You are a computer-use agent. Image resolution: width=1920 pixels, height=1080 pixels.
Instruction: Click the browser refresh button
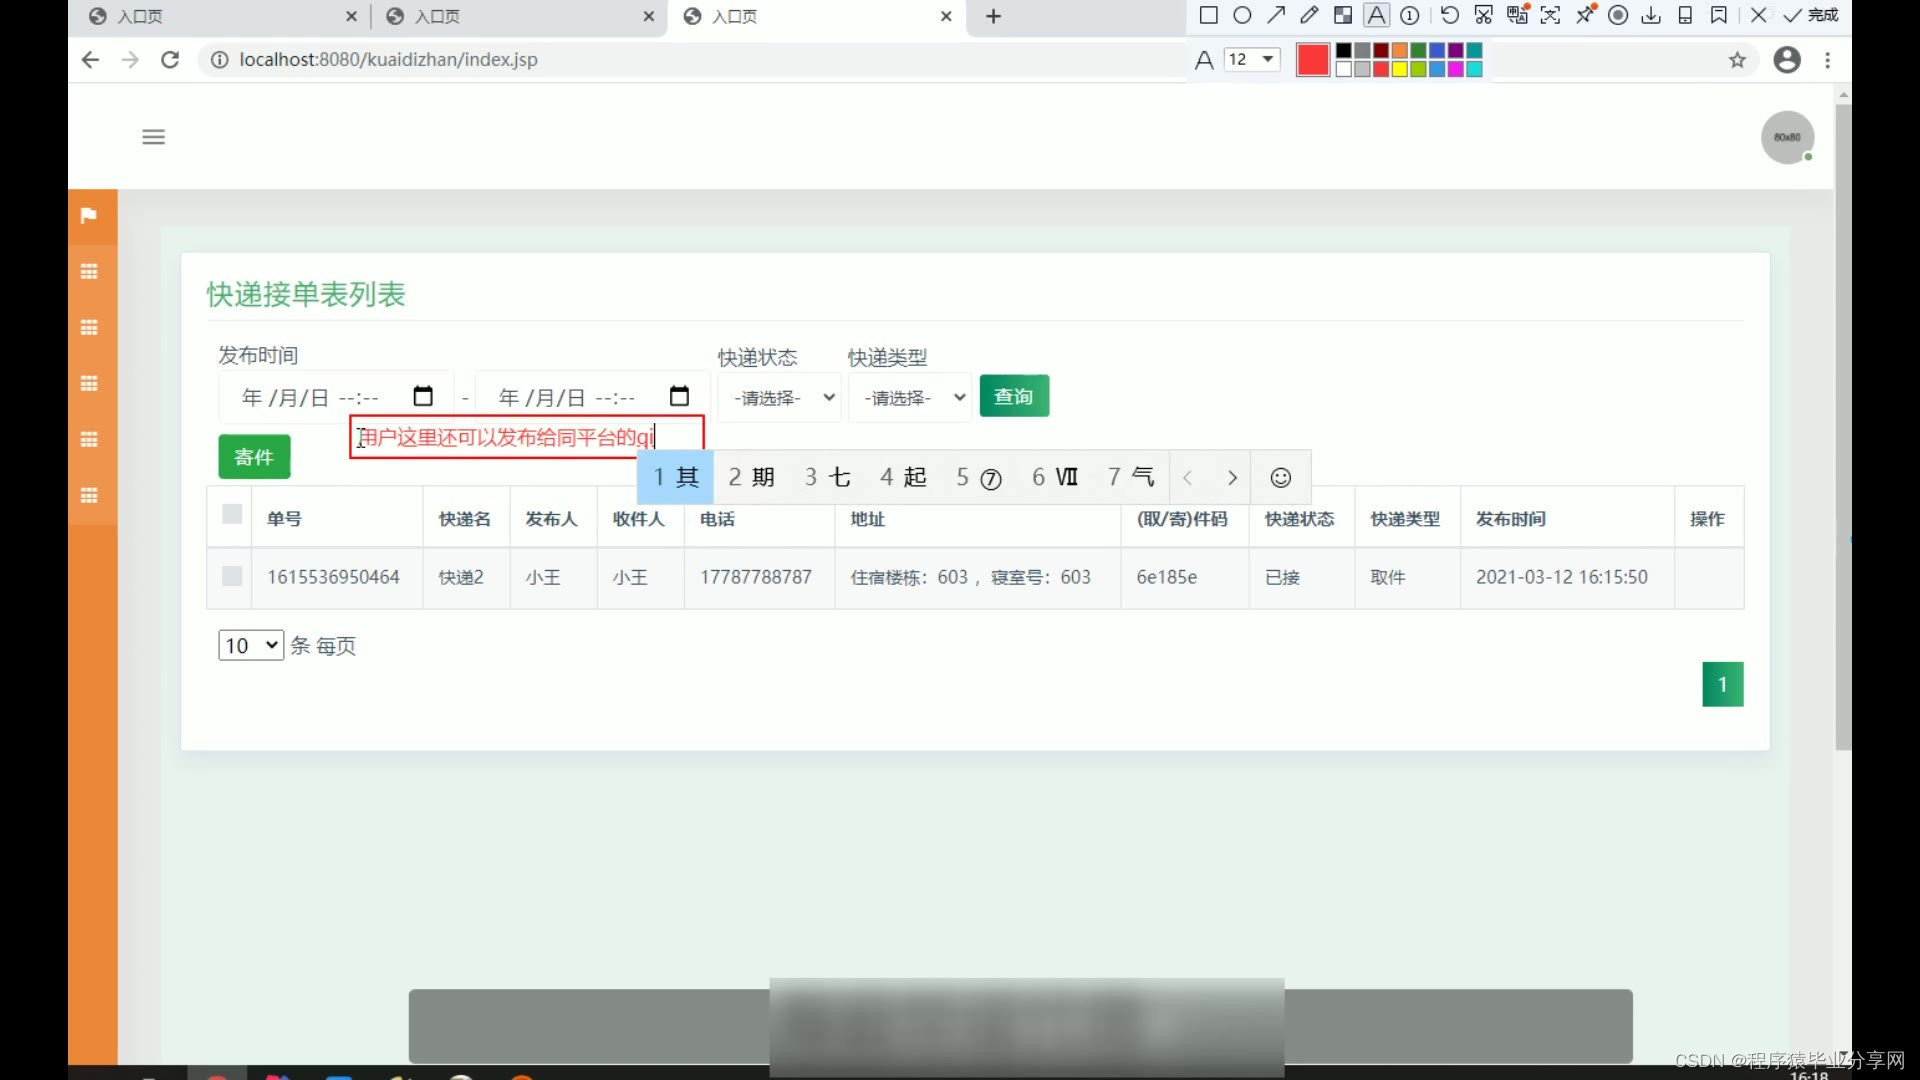[x=169, y=58]
